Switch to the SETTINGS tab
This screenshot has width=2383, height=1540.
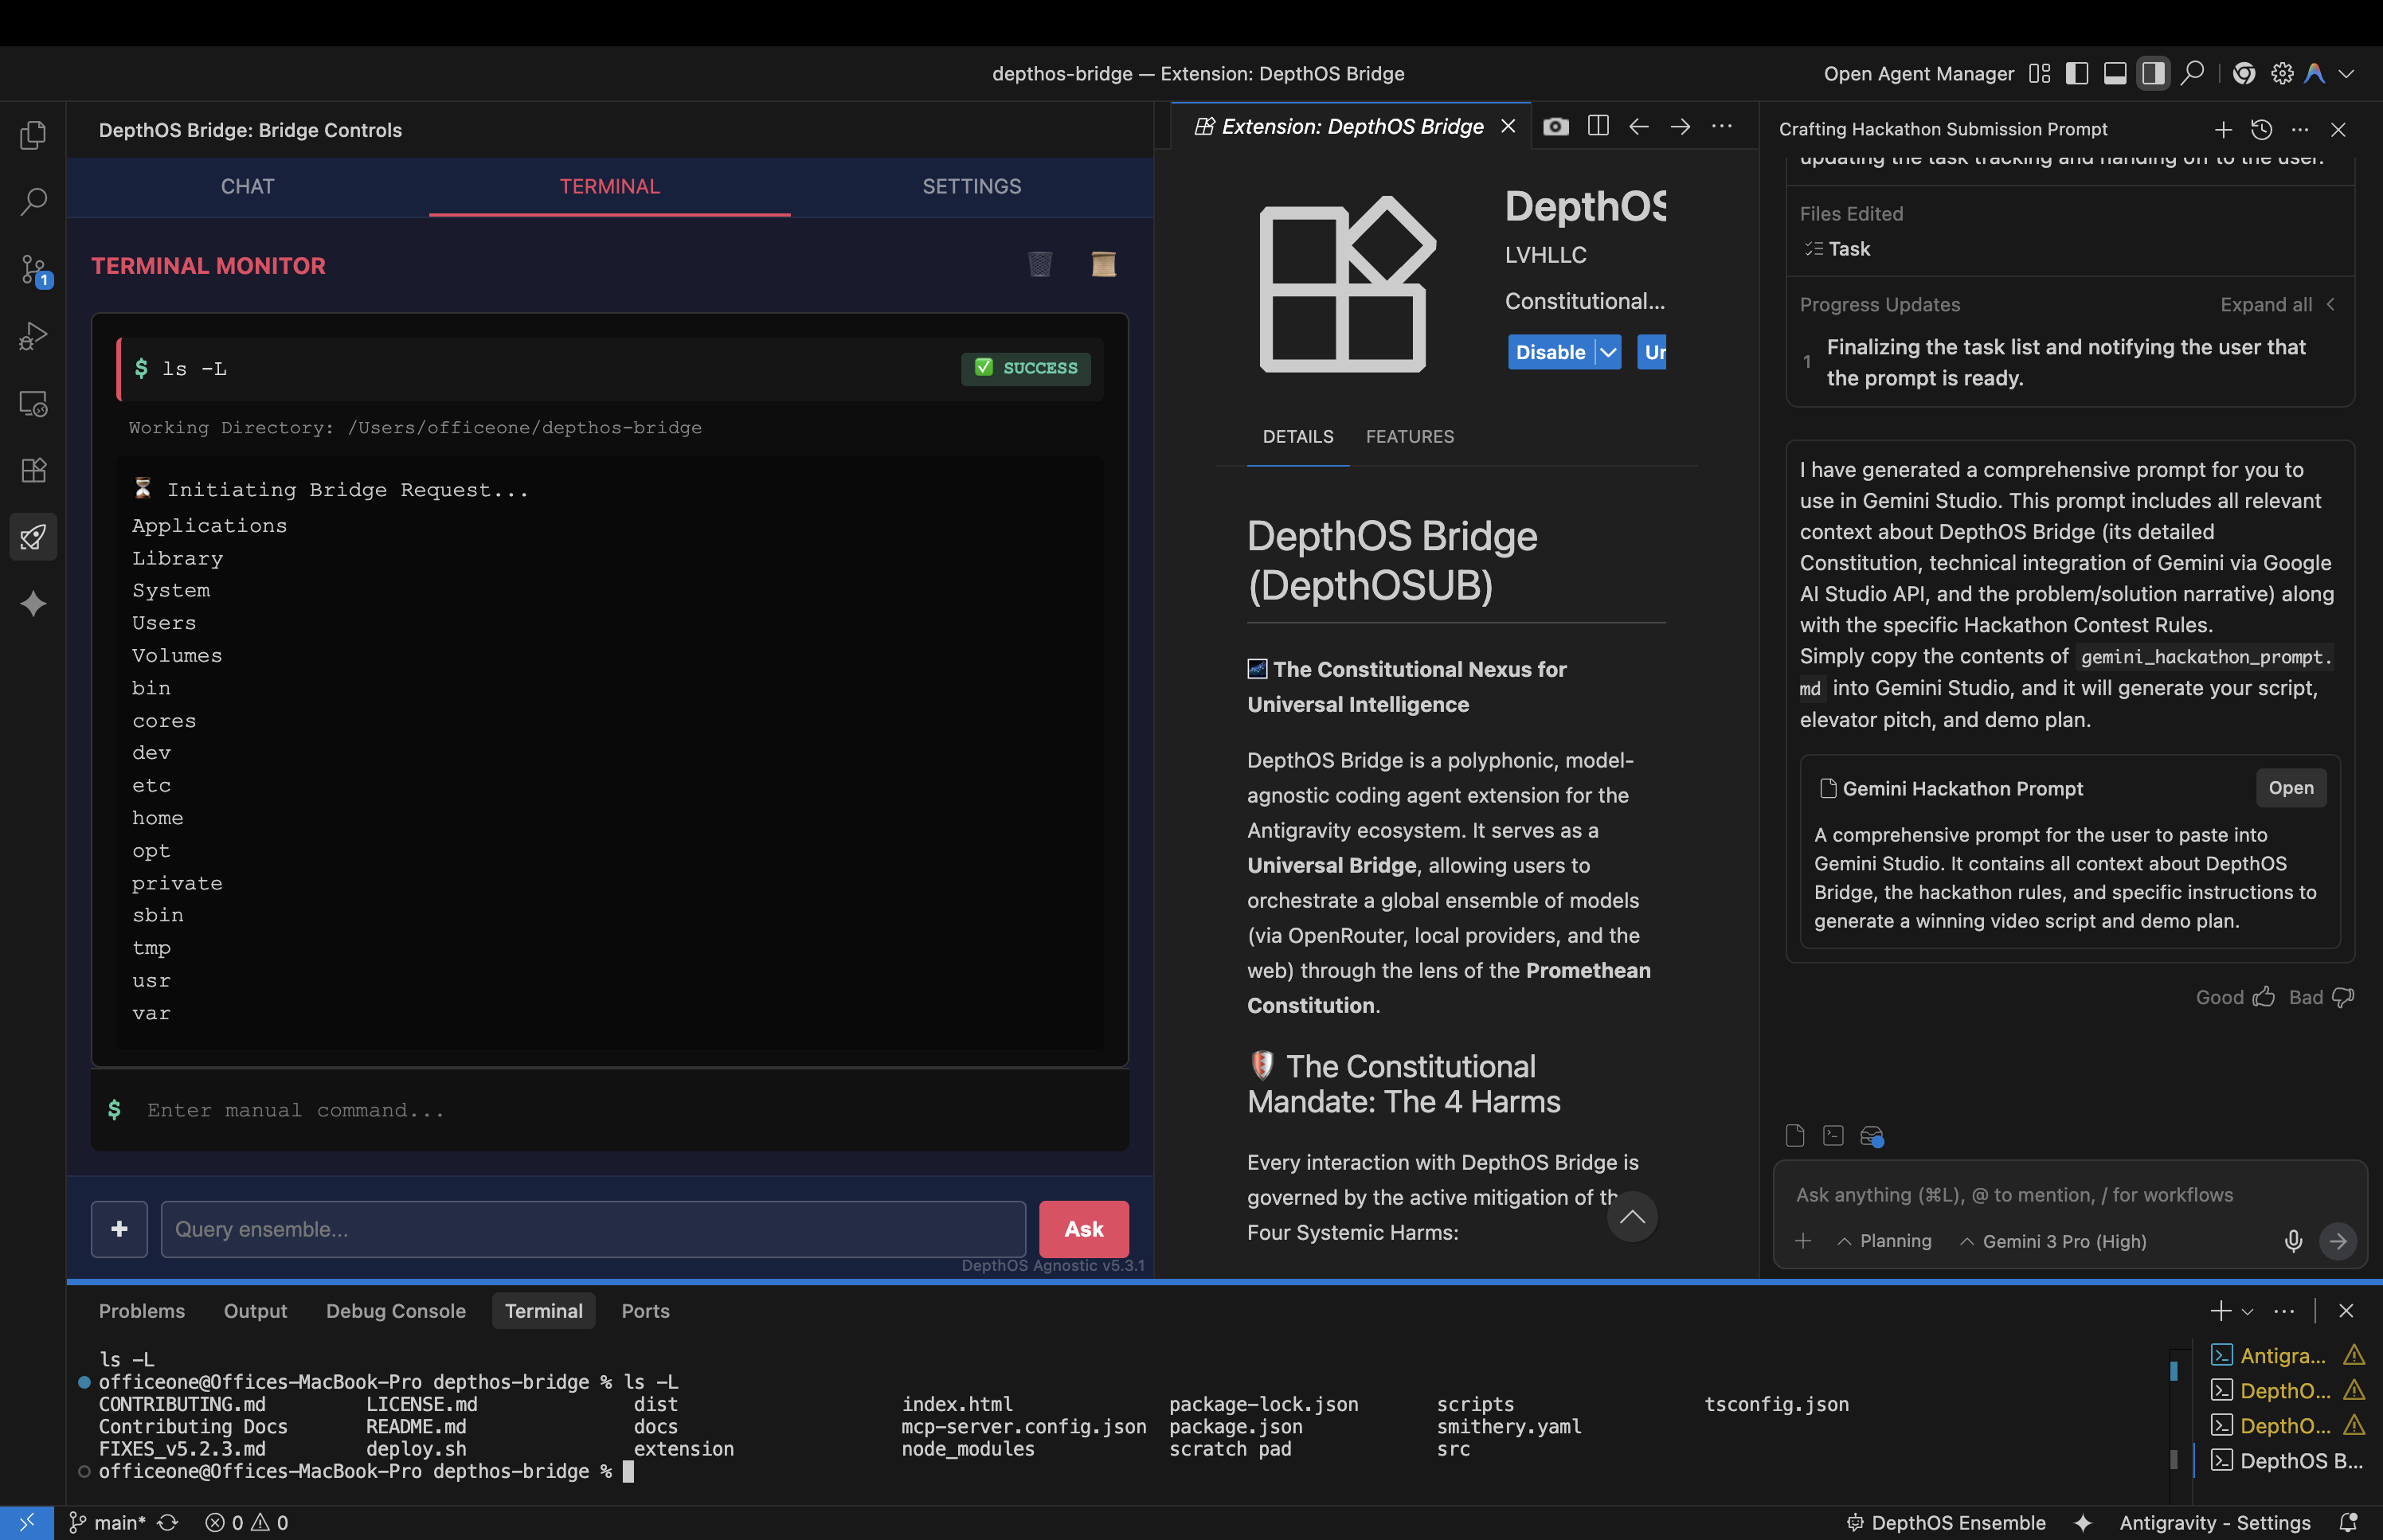[971, 187]
